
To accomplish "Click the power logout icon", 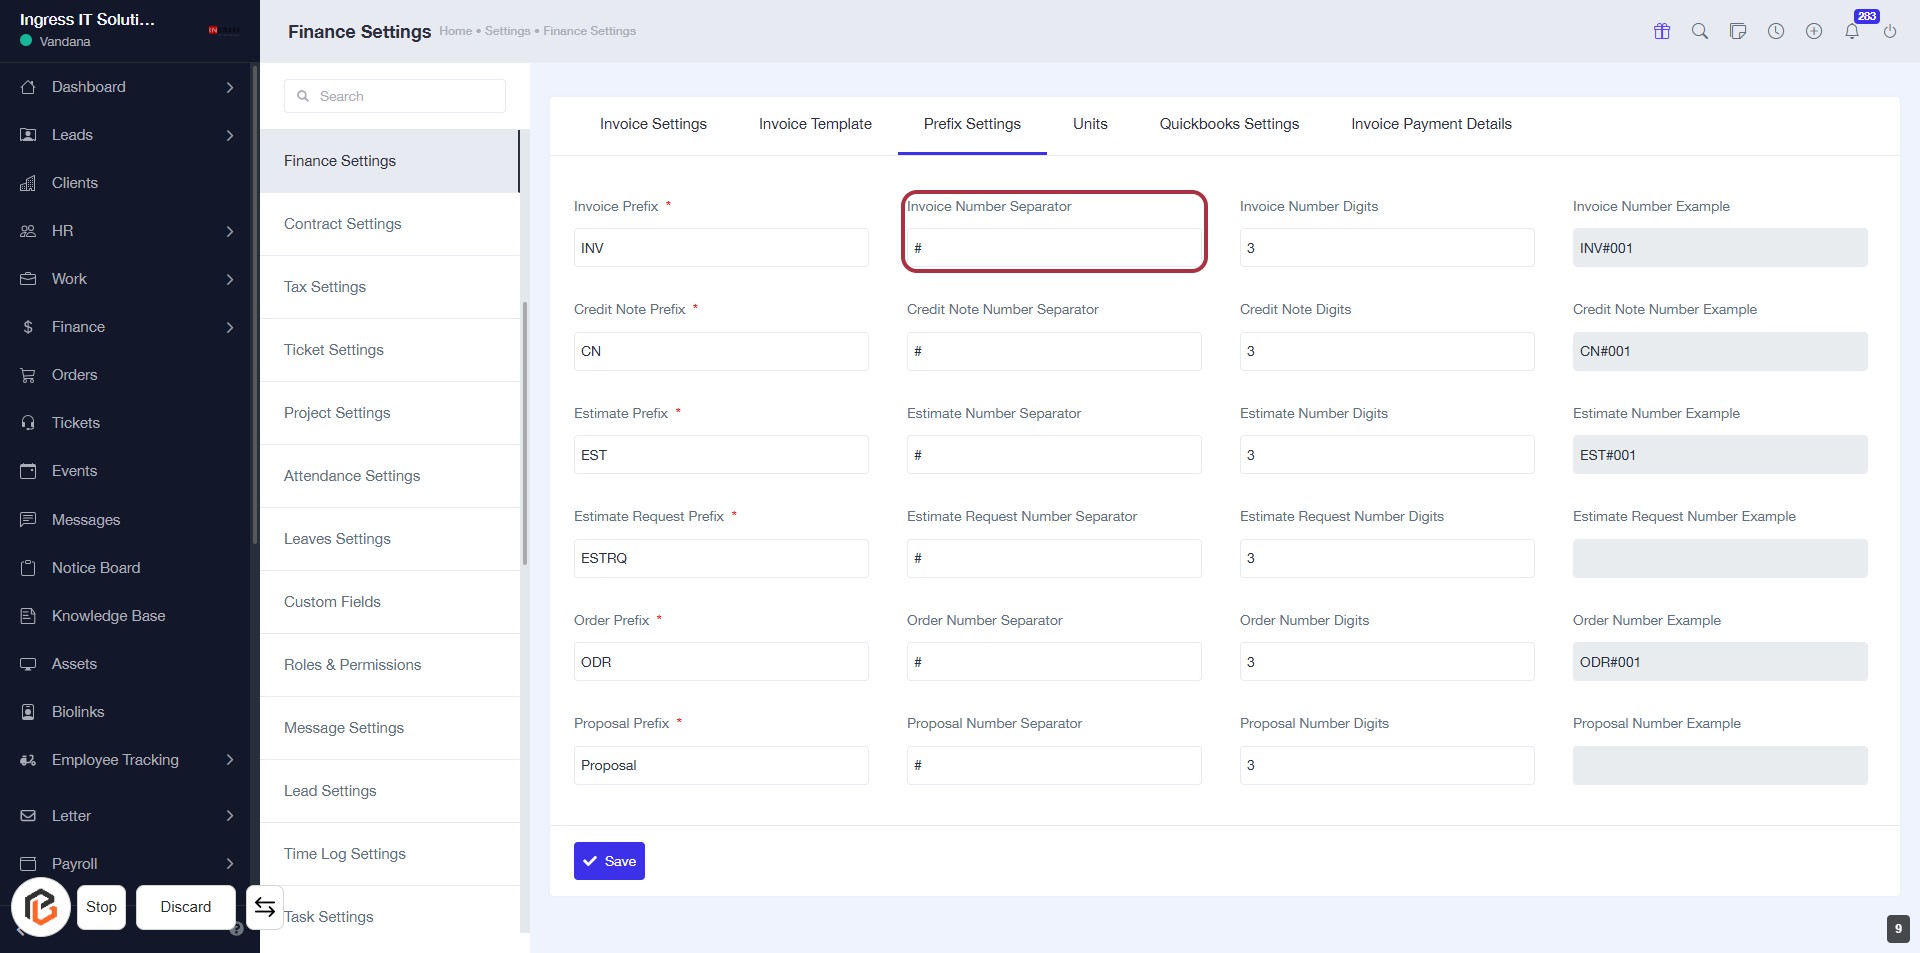I will tap(1890, 31).
